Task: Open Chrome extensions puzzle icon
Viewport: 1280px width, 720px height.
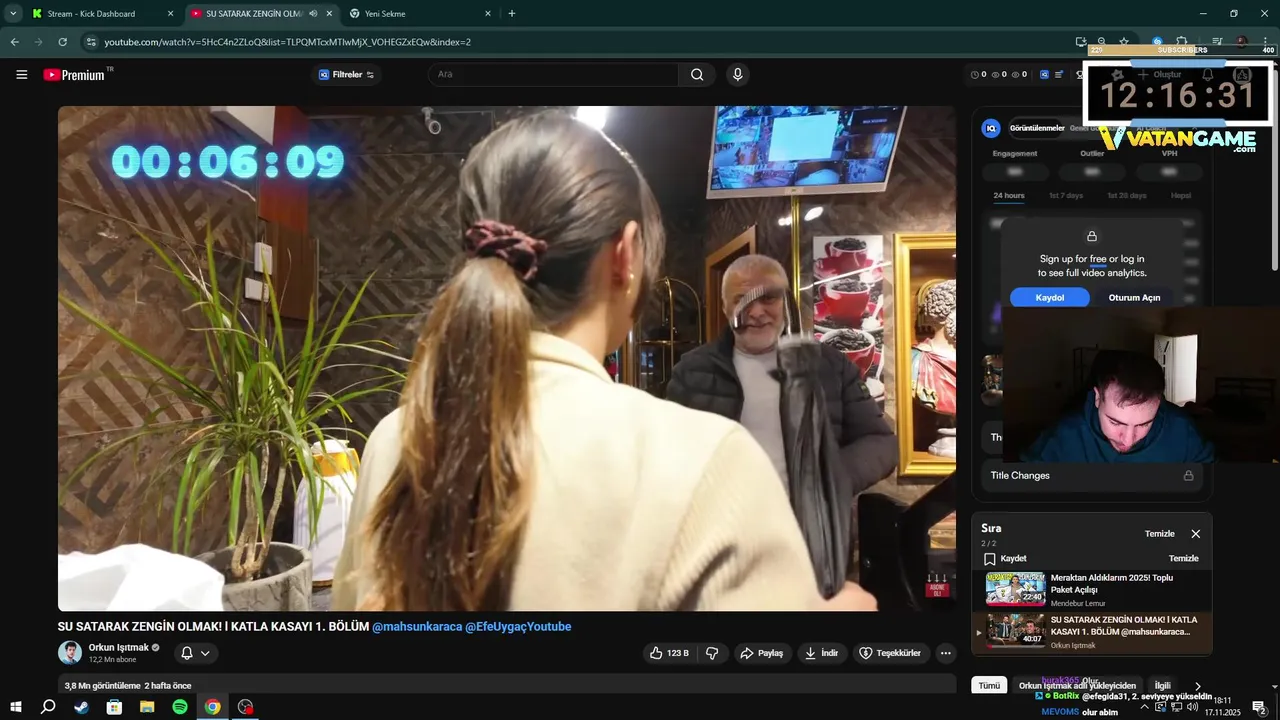Action: [x=1181, y=42]
